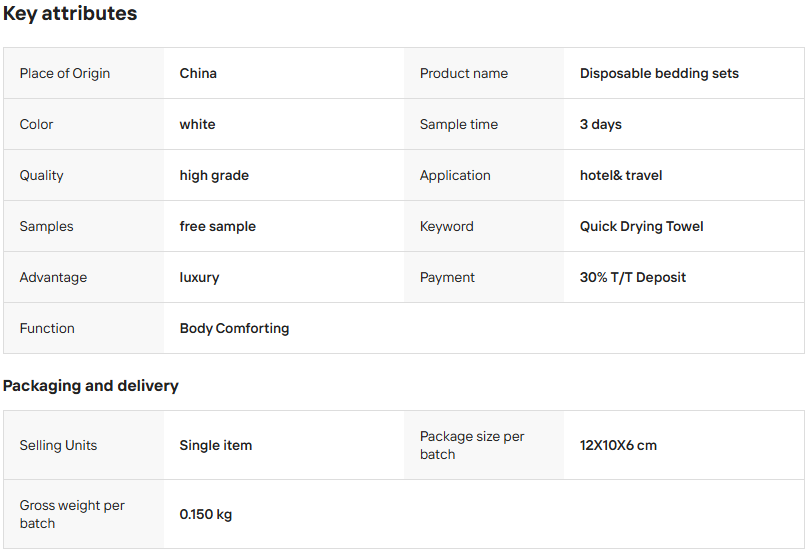Select the Product name label
The width and height of the screenshot is (809, 553).
pos(464,73)
